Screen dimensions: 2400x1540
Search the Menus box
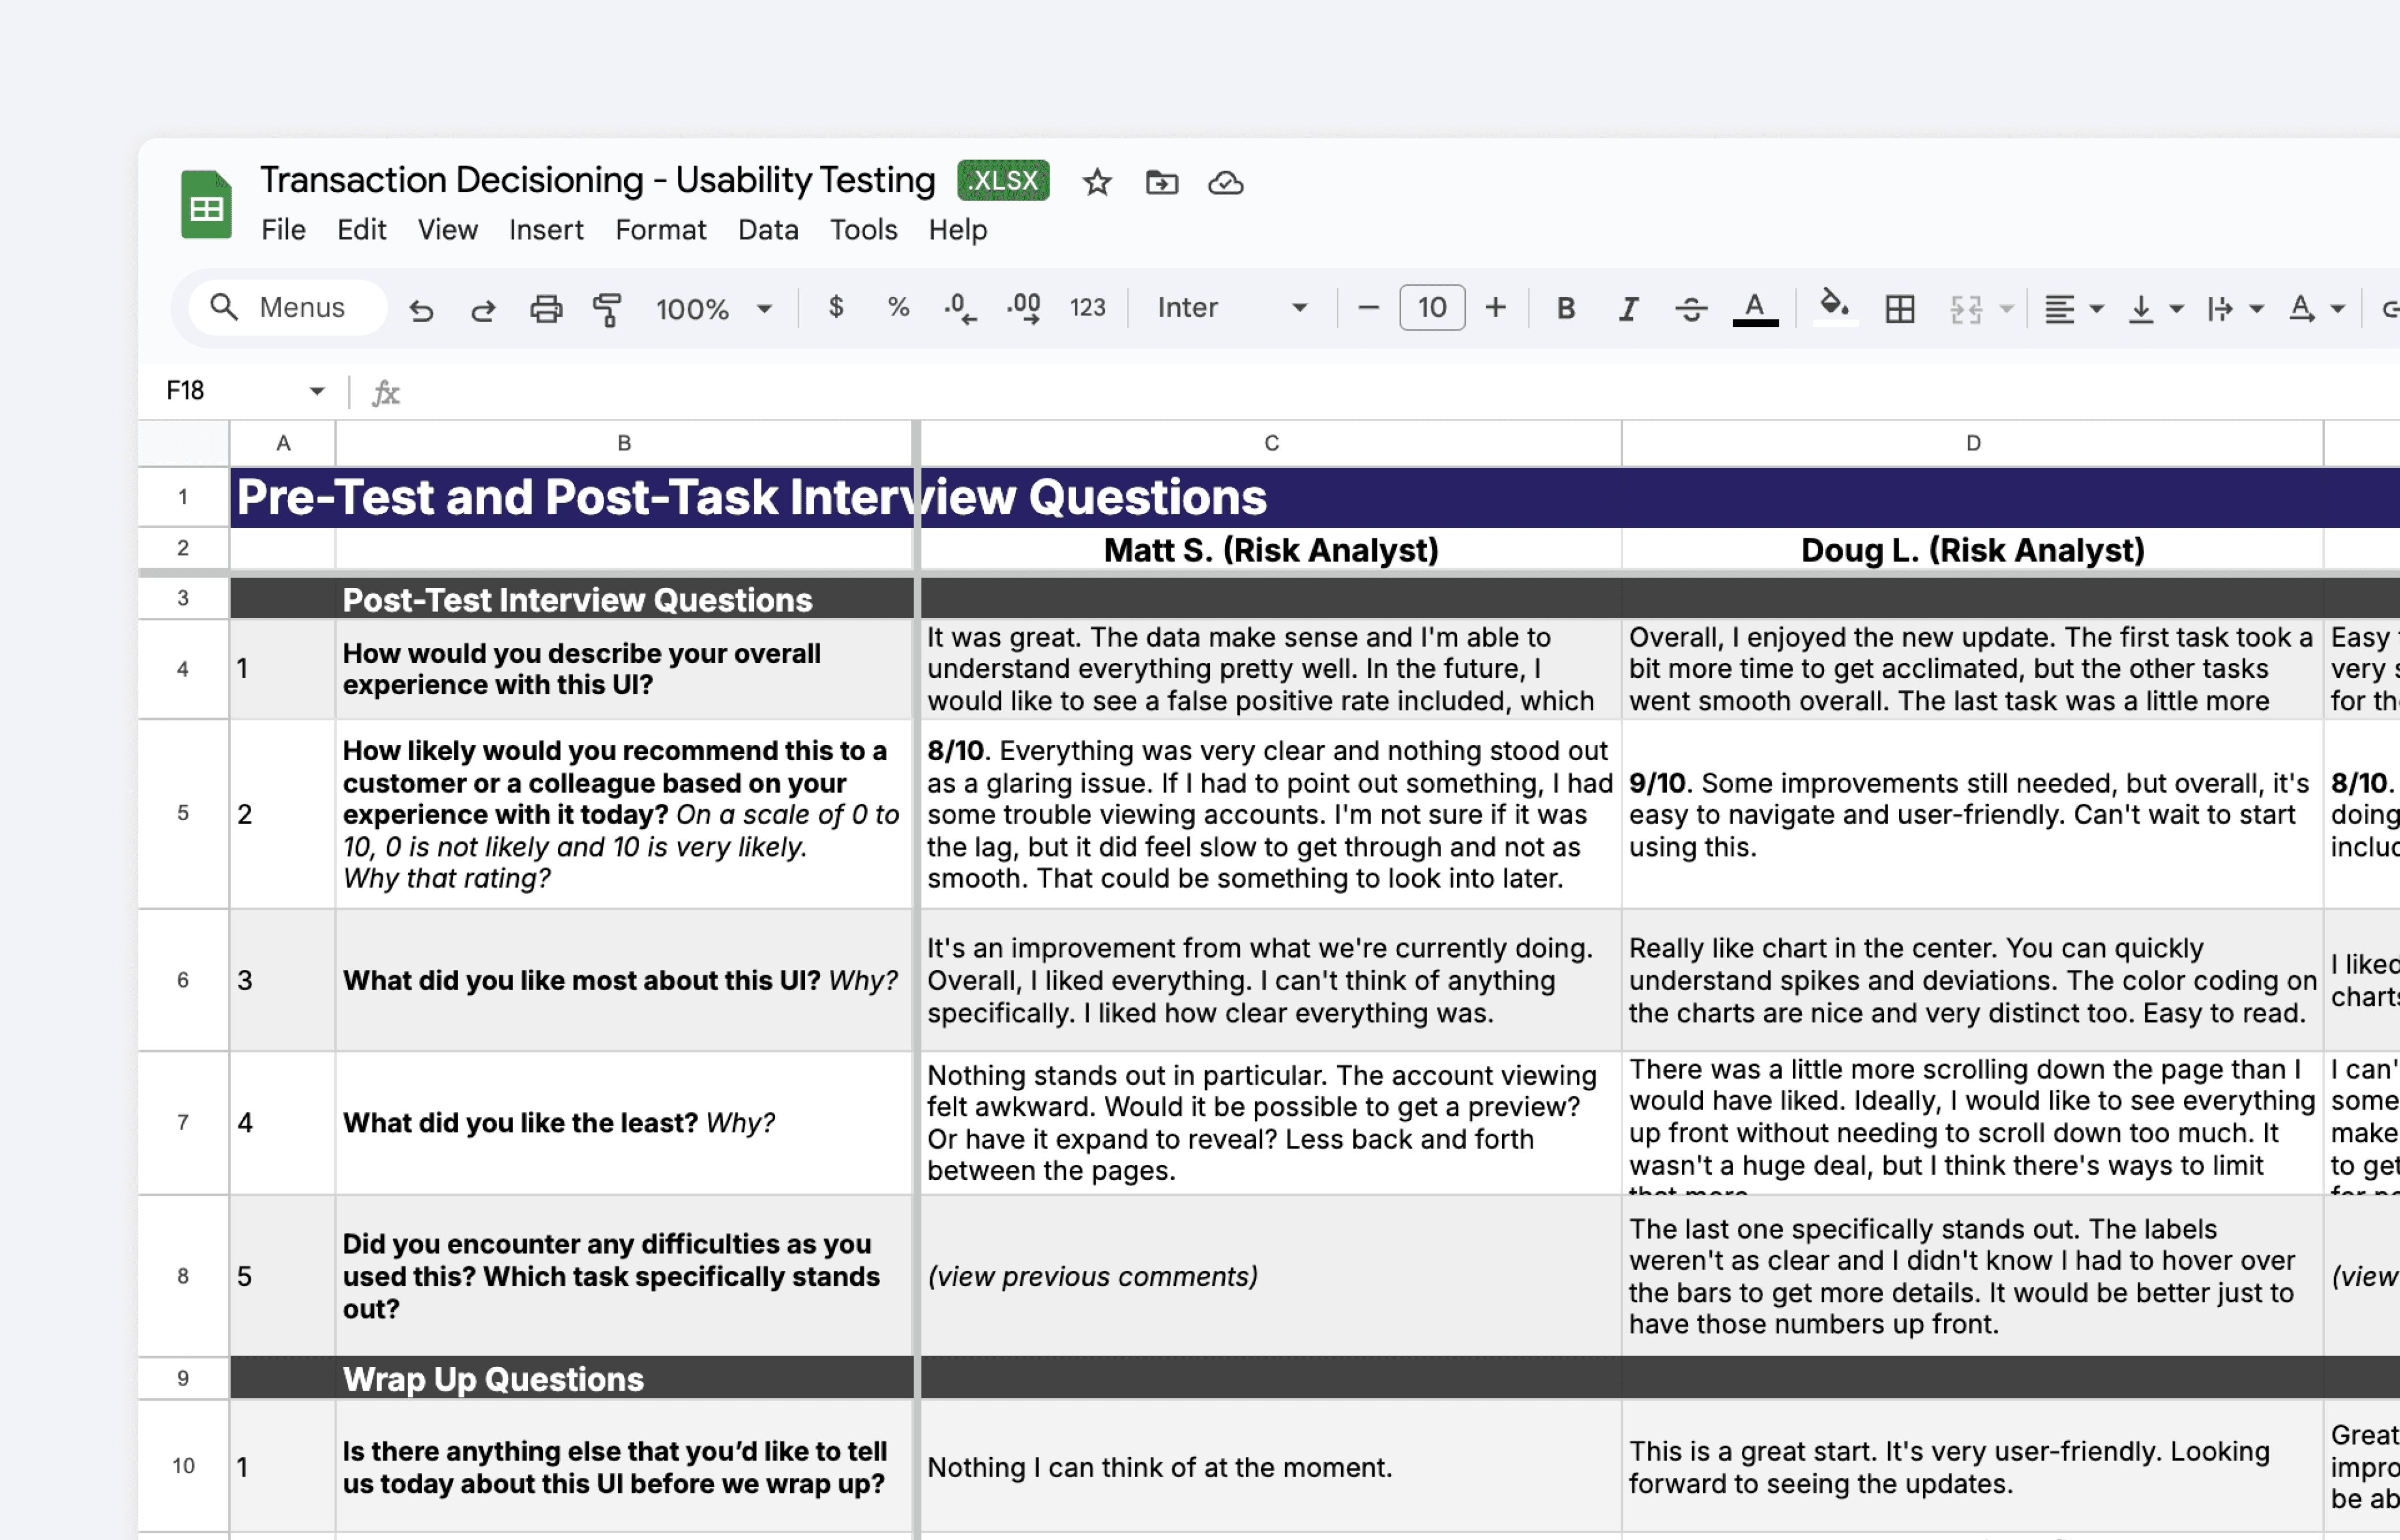coord(287,307)
